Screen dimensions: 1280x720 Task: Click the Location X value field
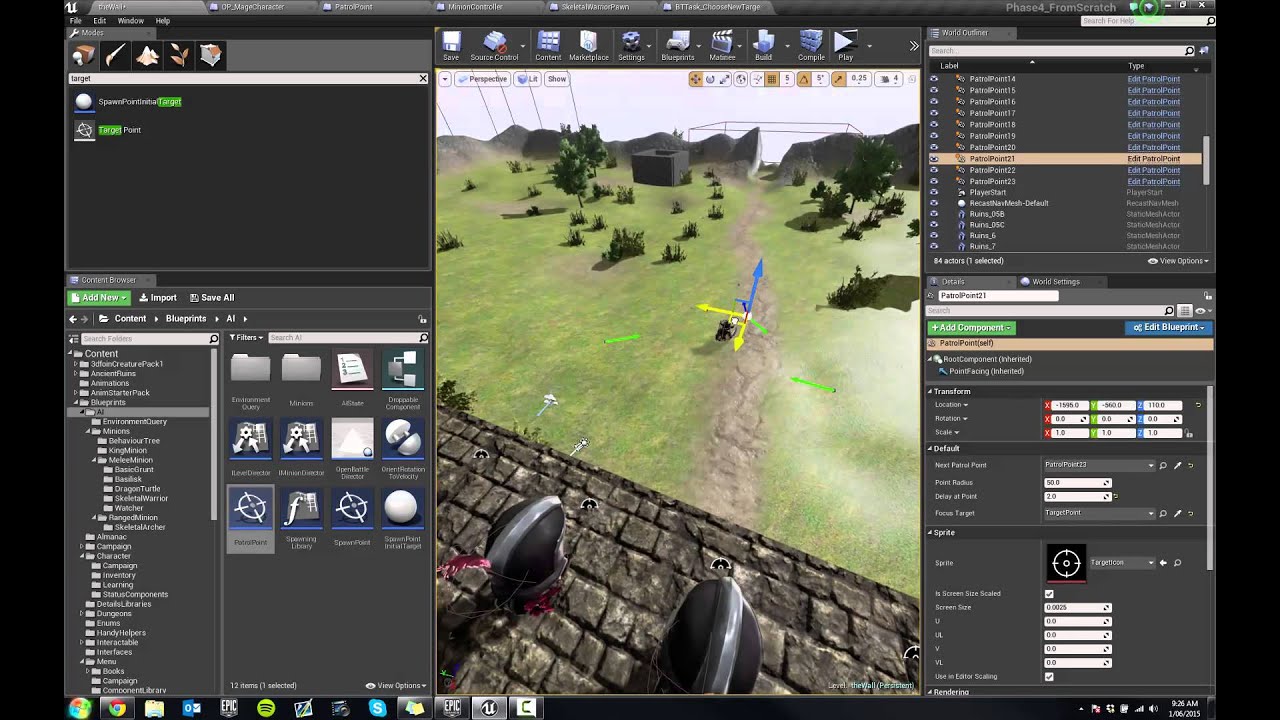point(1070,405)
